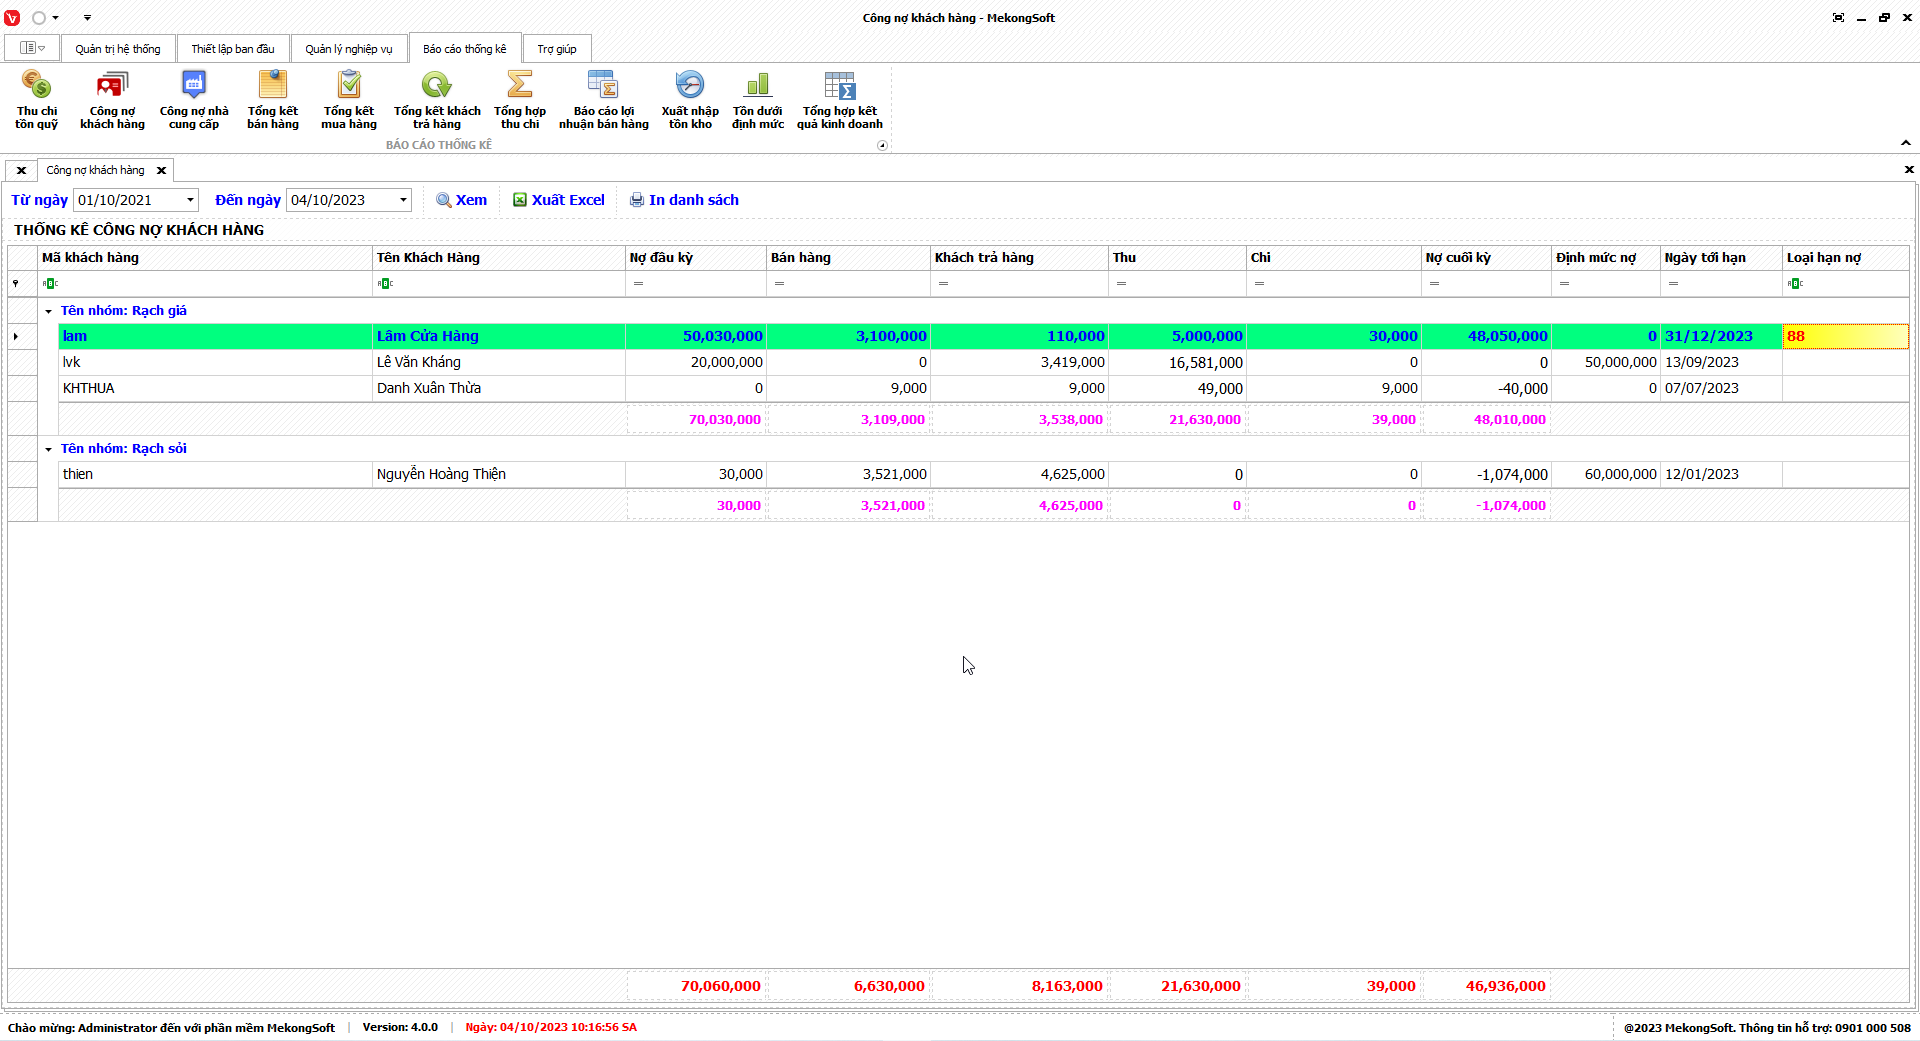Open Tồn dưới định mức report
This screenshot has width=1920, height=1041.
(x=758, y=100)
